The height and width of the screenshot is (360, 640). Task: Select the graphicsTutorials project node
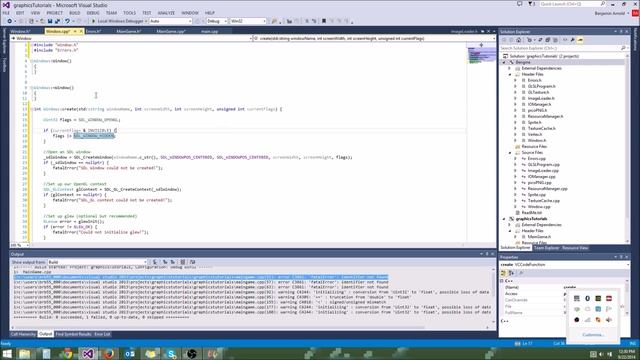pyautogui.click(x=531, y=219)
